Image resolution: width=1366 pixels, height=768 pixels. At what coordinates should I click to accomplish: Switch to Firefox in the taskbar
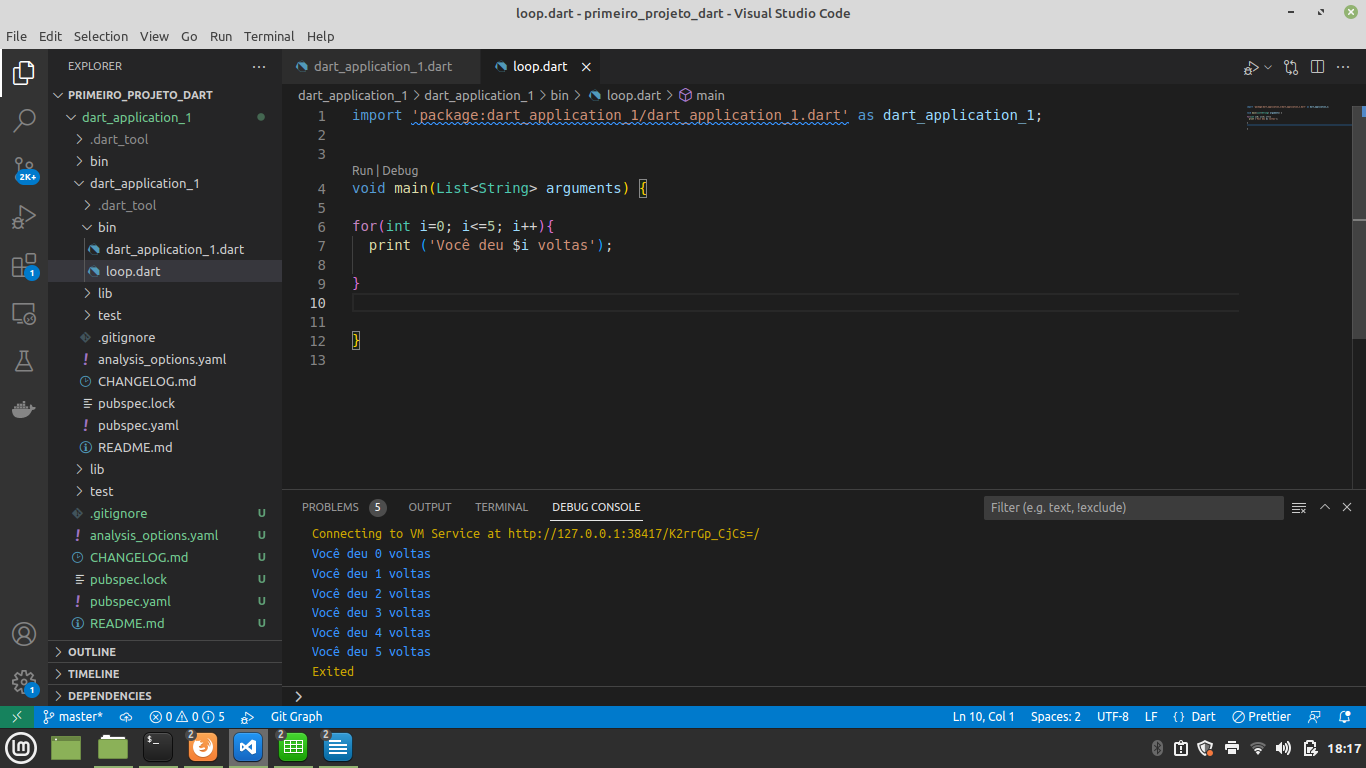pos(203,747)
